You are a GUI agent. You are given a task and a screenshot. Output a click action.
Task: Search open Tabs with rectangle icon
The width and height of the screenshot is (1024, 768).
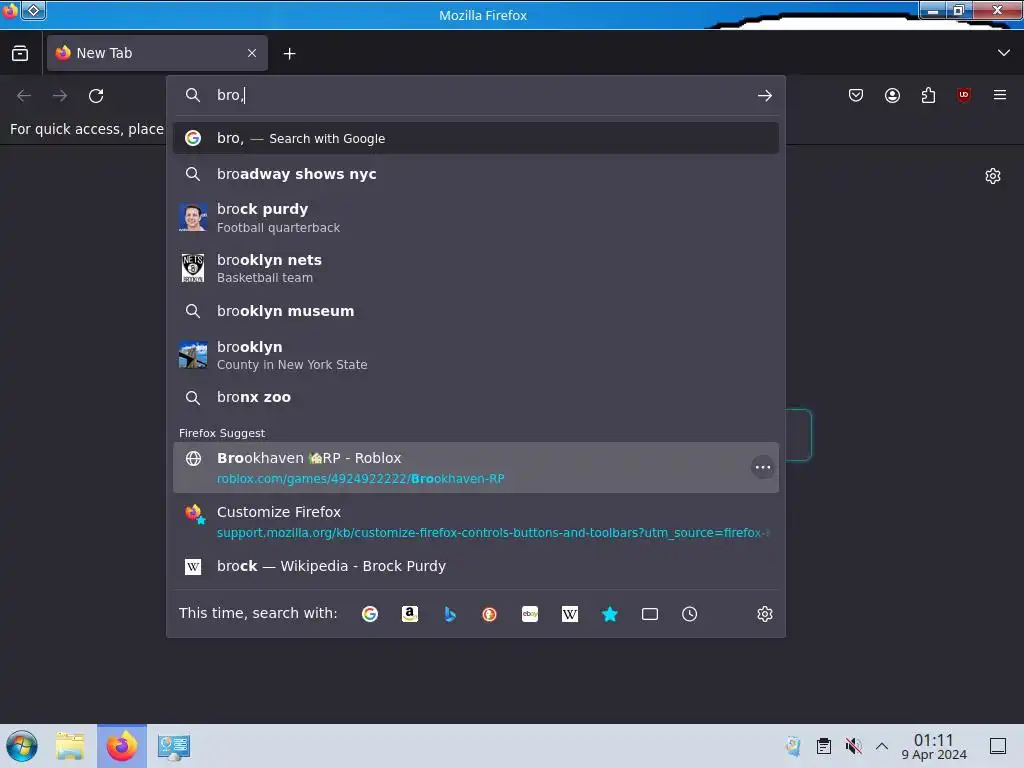(x=650, y=614)
